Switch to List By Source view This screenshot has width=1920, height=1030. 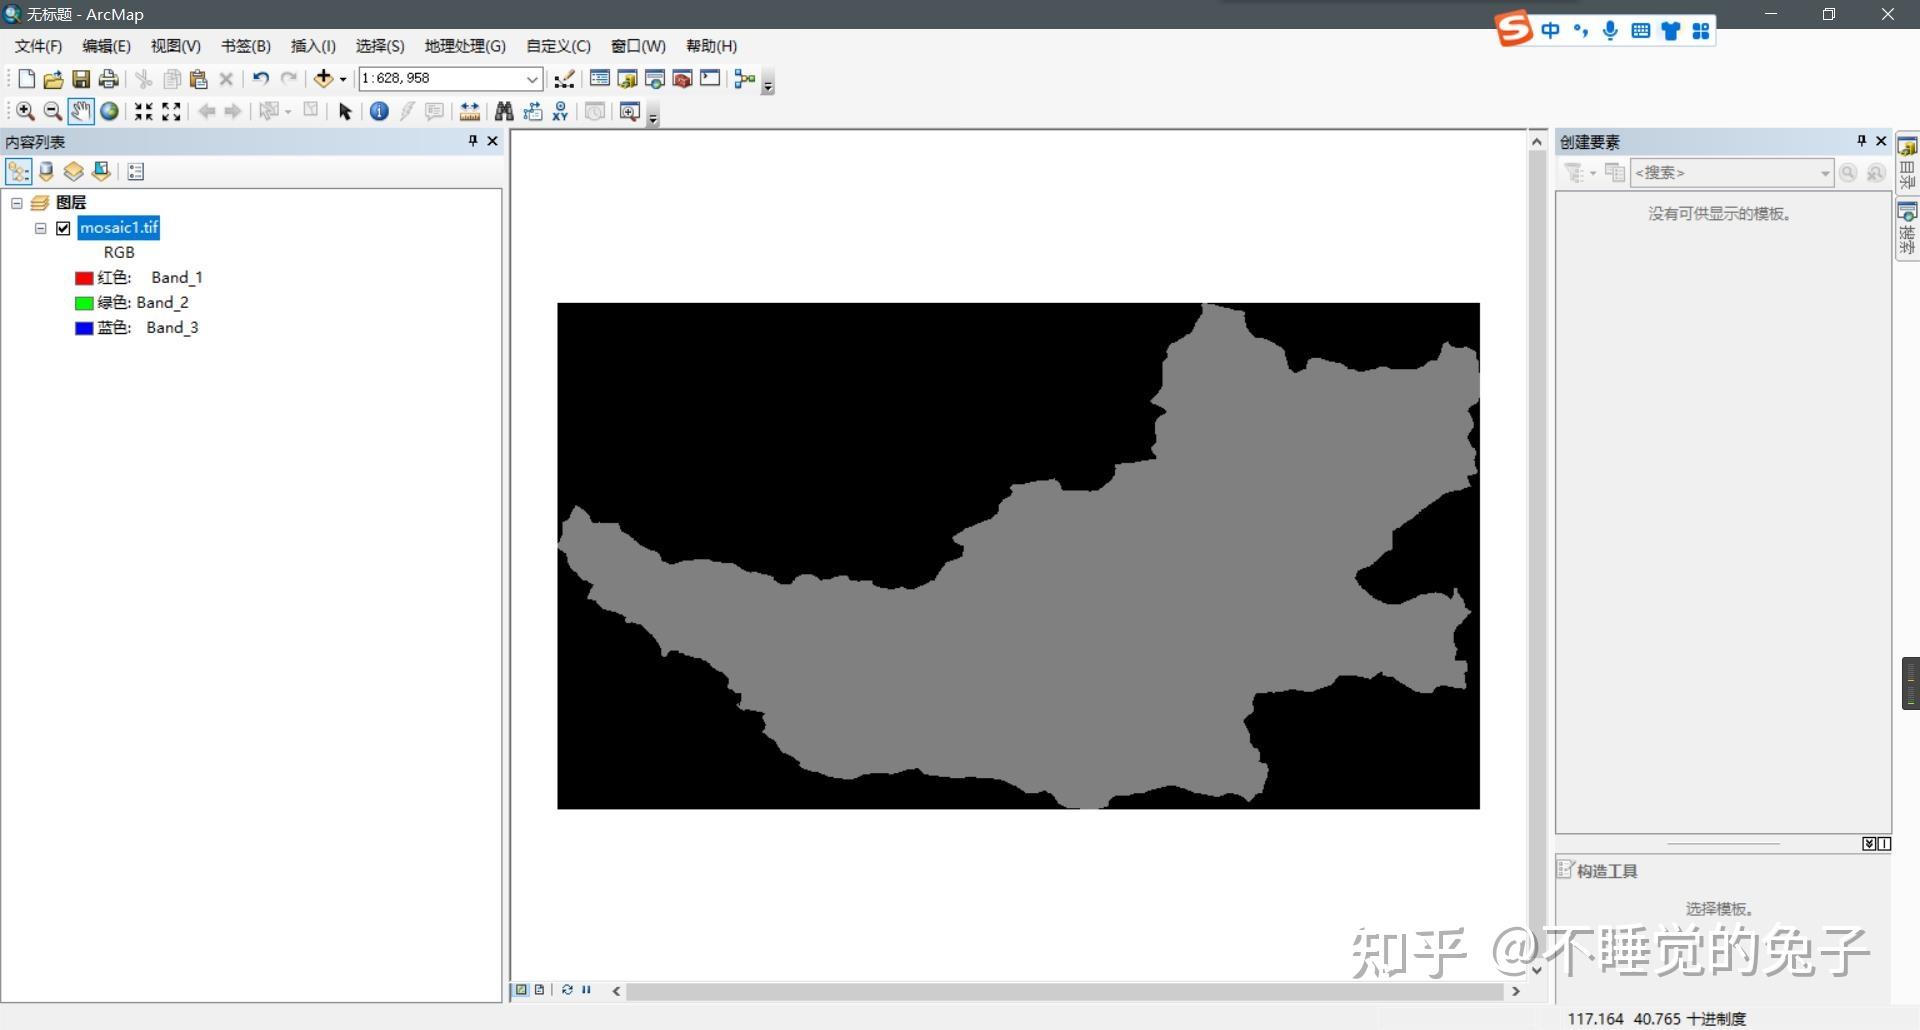point(46,172)
